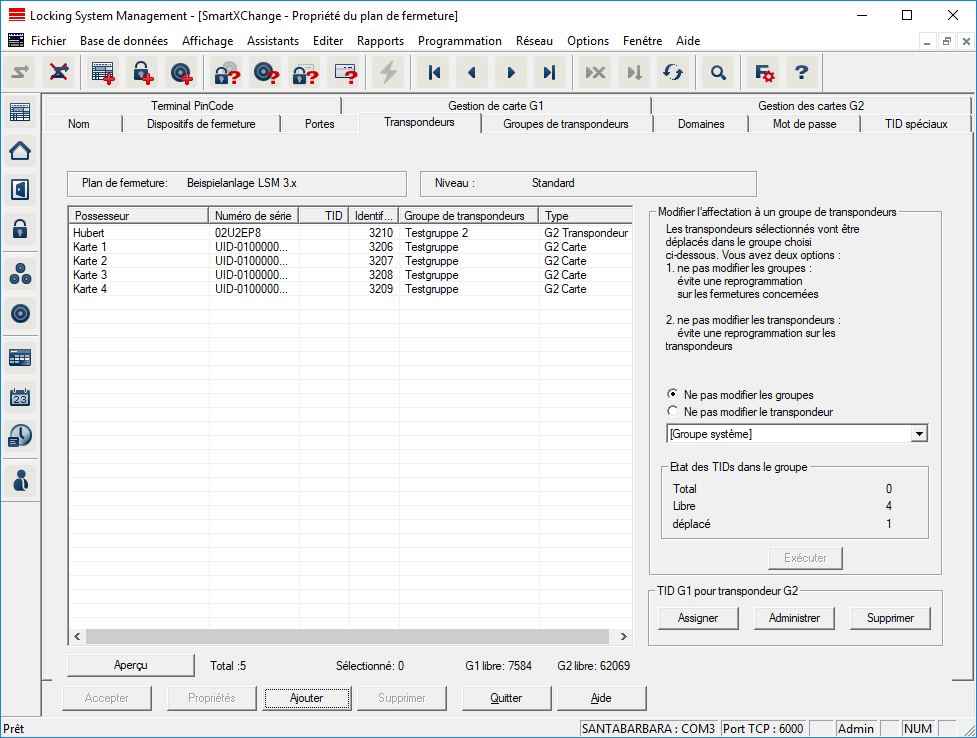This screenshot has width=977, height=738.
Task: Click the home icon in left sidebar
Action: point(20,151)
